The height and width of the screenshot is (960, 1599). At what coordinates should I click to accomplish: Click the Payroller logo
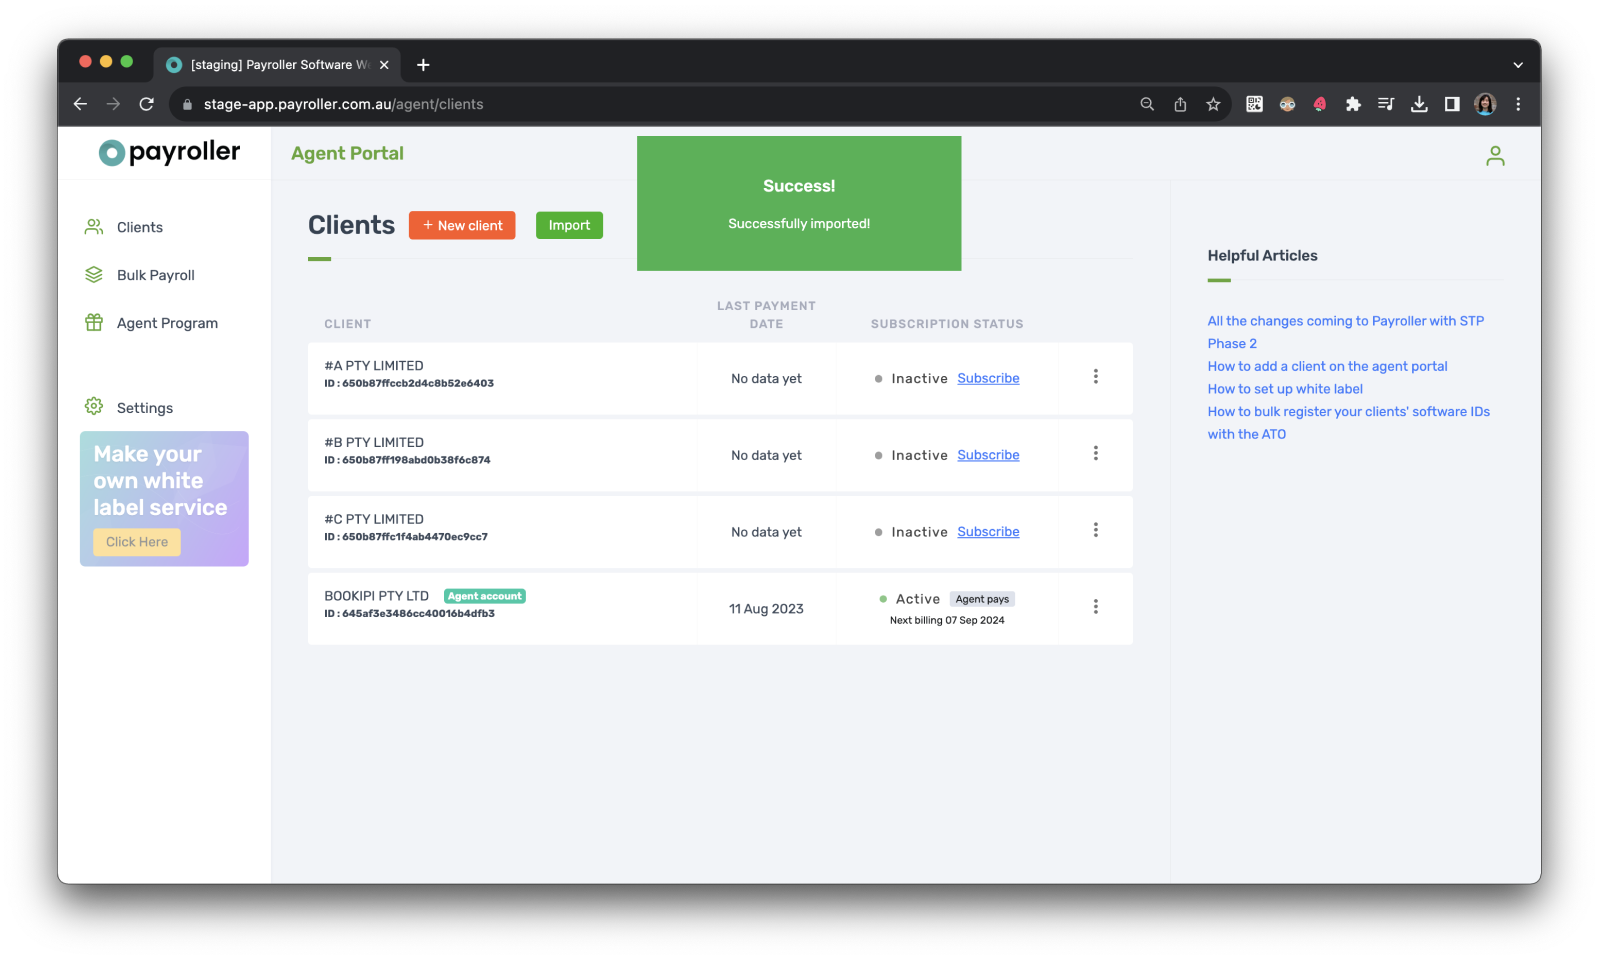169,152
